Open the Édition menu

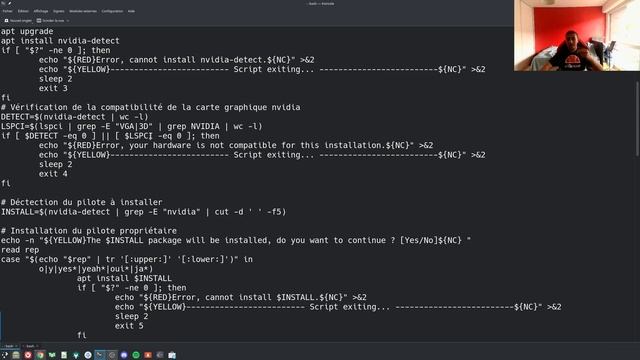pyautogui.click(x=23, y=11)
